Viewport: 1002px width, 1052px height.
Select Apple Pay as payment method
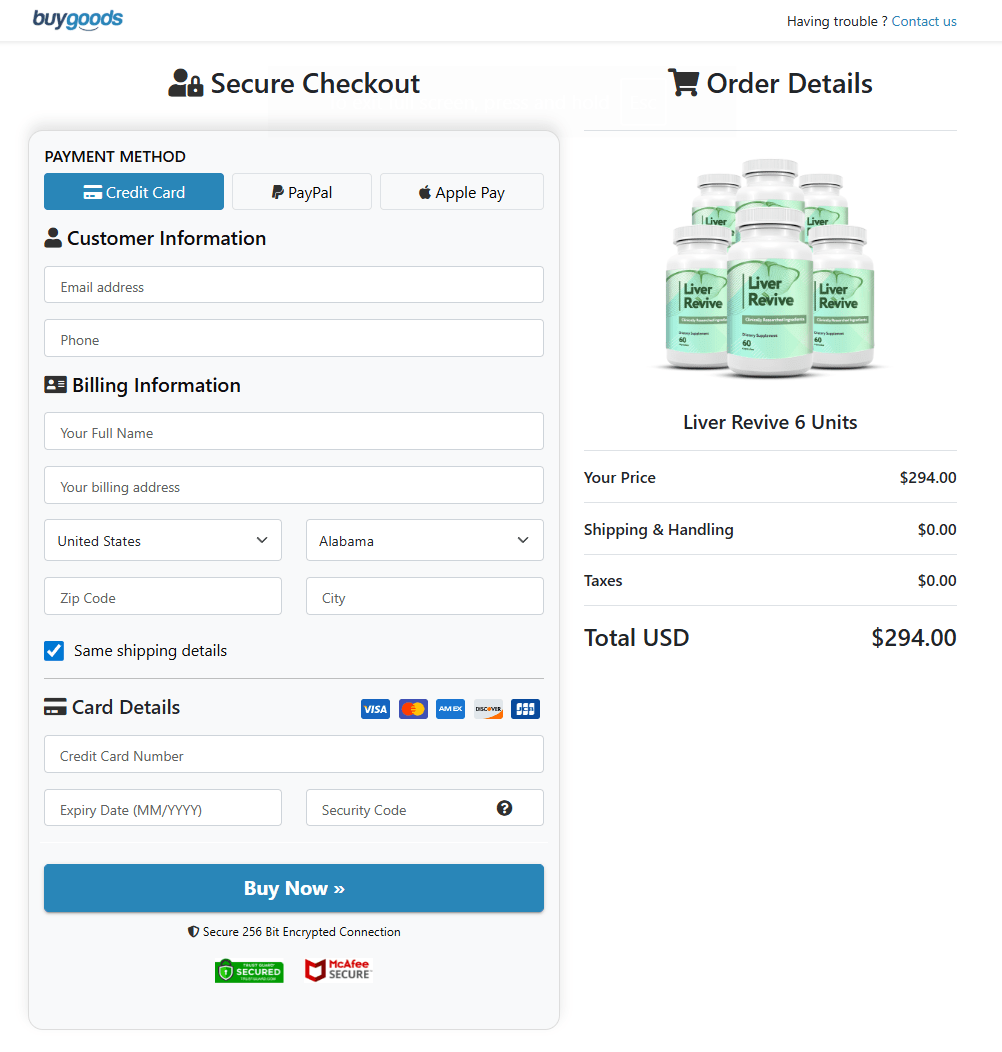point(461,191)
